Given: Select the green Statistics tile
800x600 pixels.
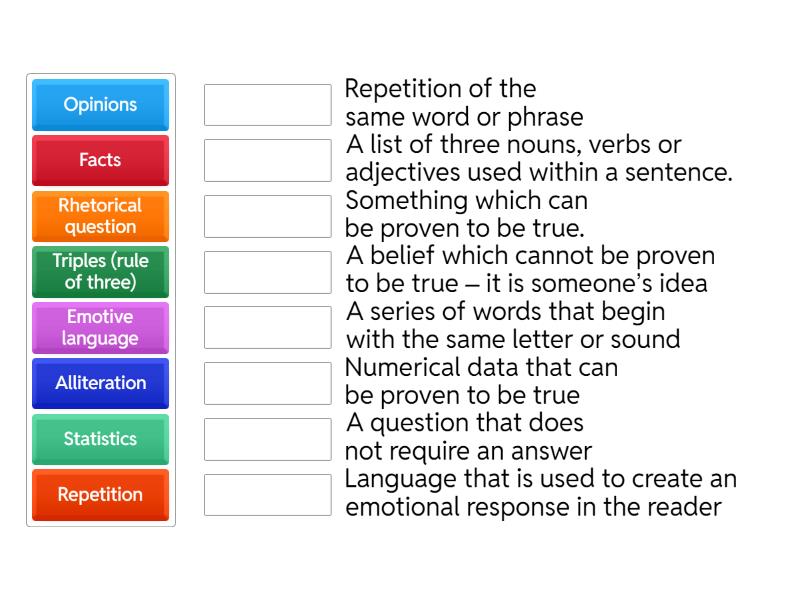Looking at the screenshot, I should coord(100,439).
